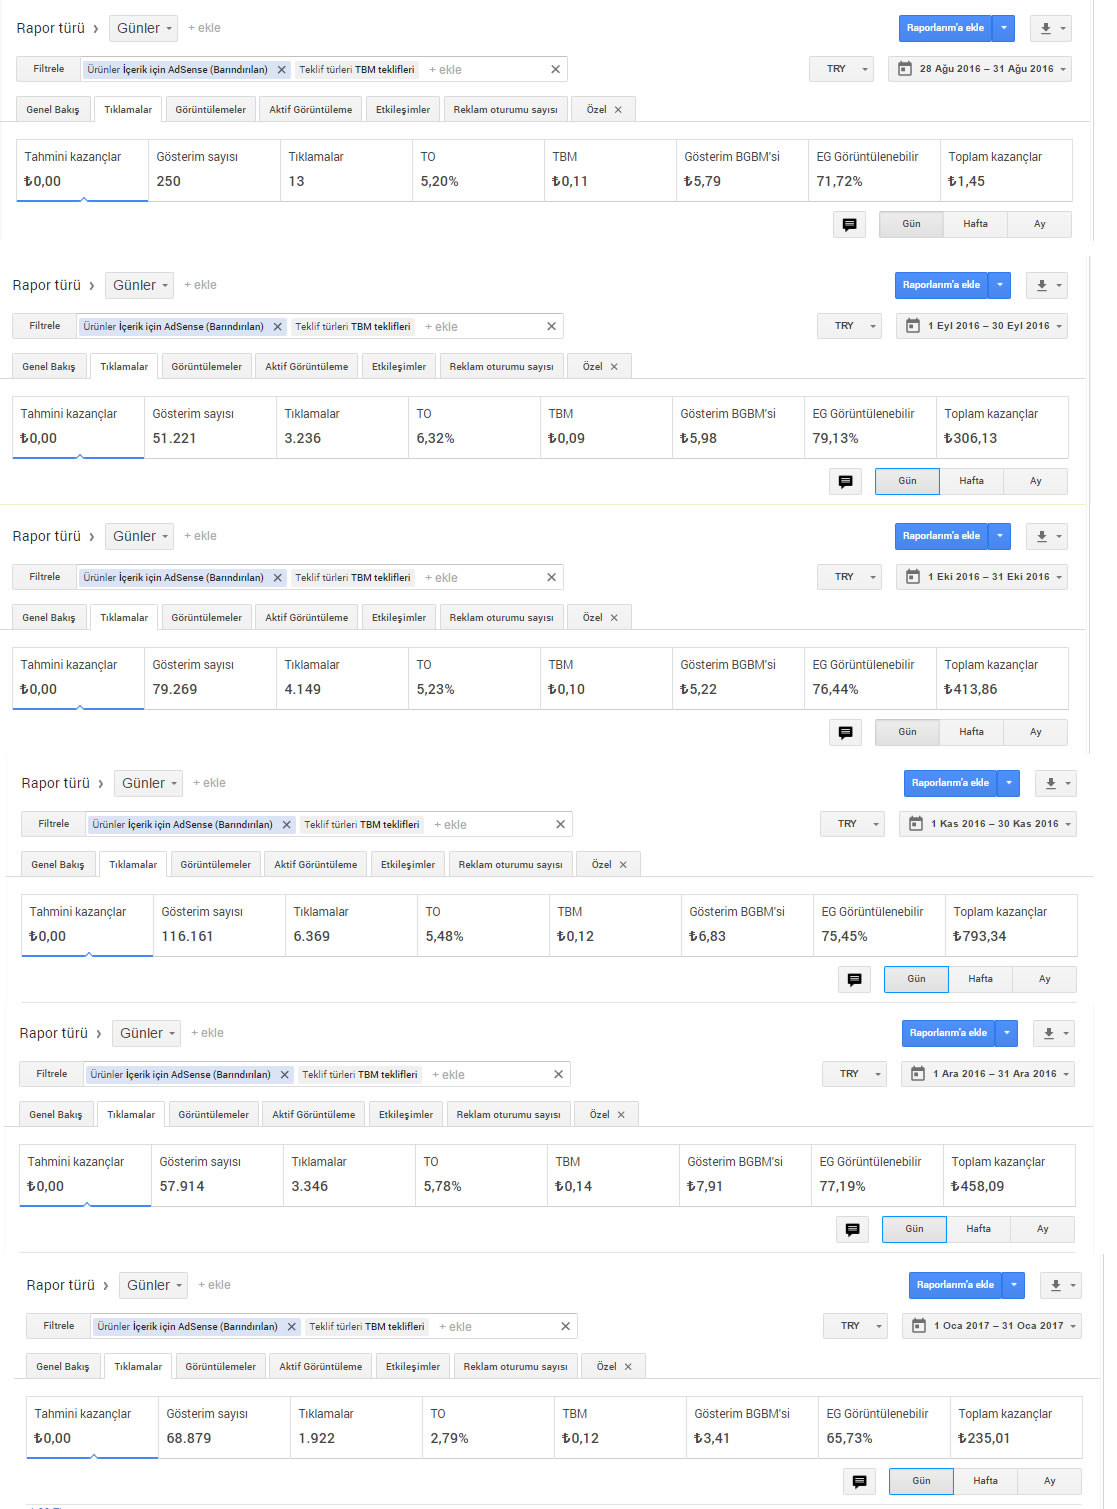Expand the arrow next to Raporlarım'a ekle in November report
Viewport: 1117px width, 1509px height.
[x=1009, y=783]
